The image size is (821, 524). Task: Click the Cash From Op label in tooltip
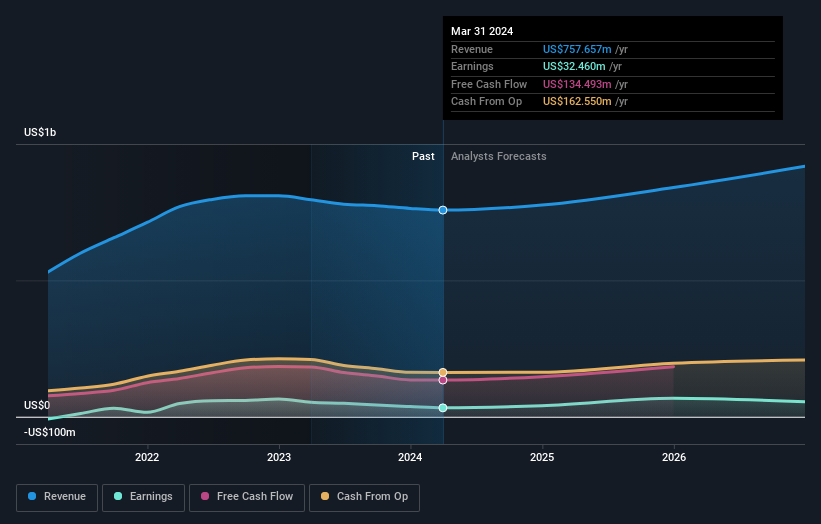[486, 102]
